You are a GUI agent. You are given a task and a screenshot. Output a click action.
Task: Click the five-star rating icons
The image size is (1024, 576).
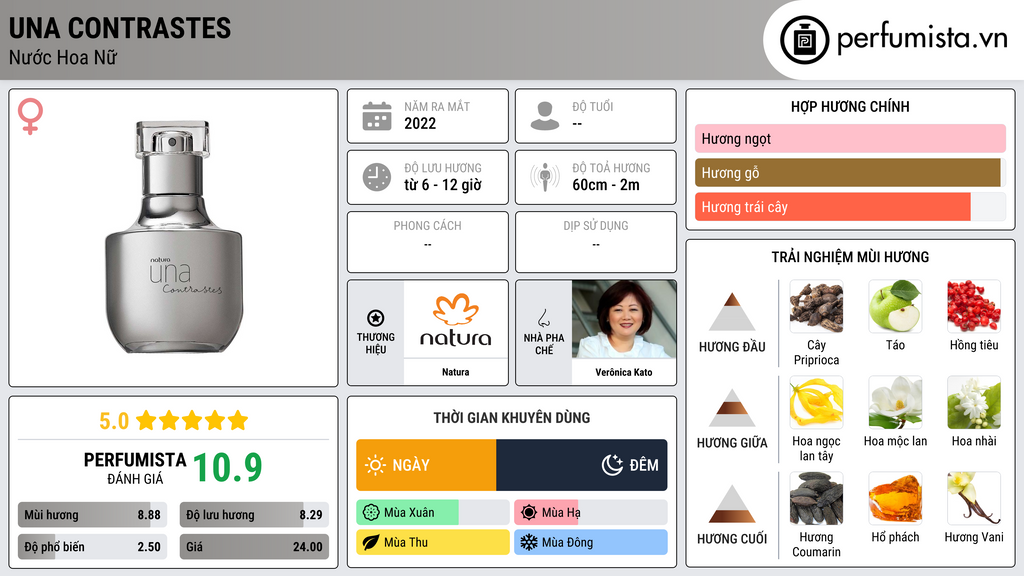pyautogui.click(x=192, y=421)
